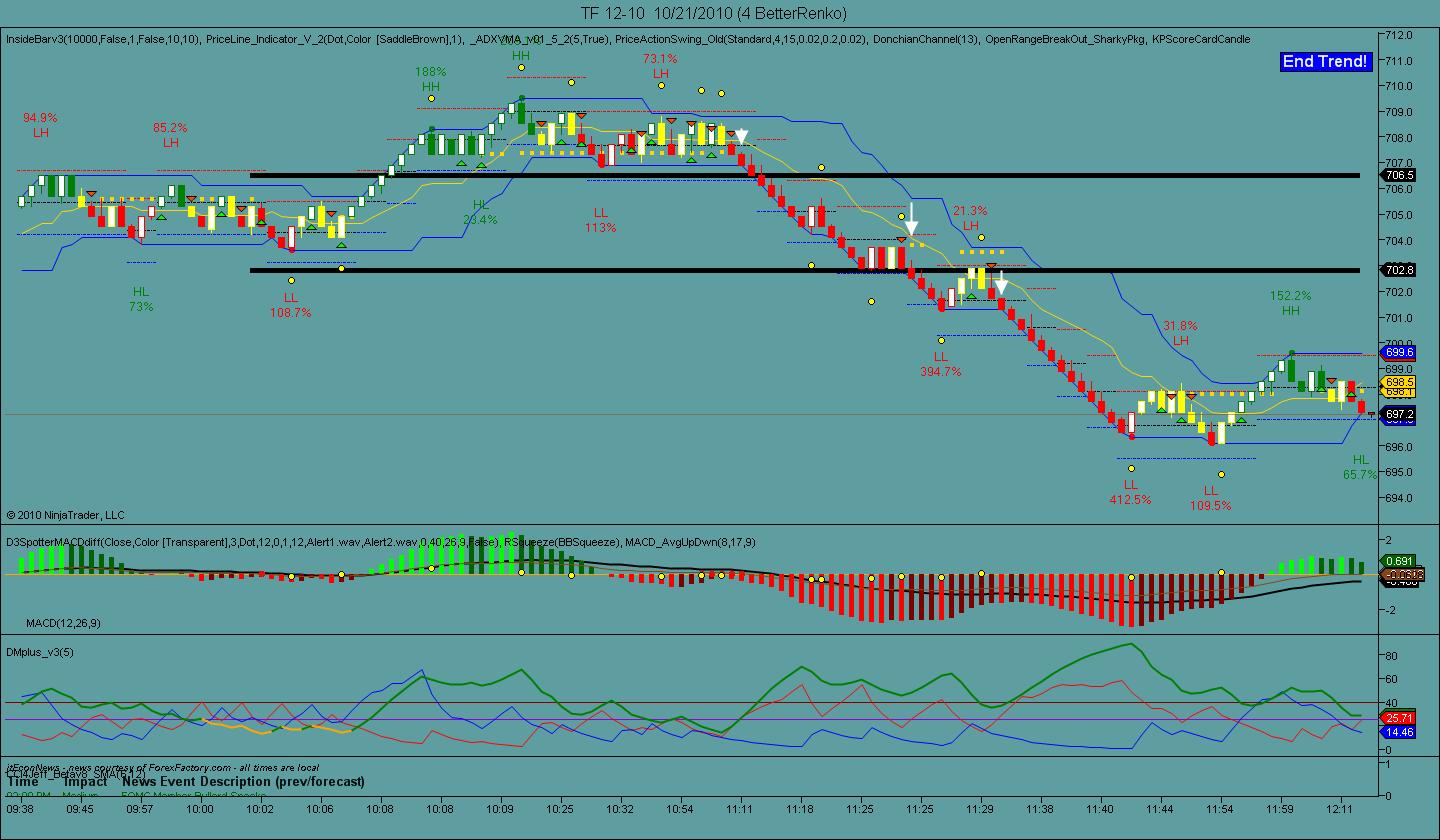The height and width of the screenshot is (840, 1440).
Task: Select the 10:54 time axis label
Action: click(680, 807)
